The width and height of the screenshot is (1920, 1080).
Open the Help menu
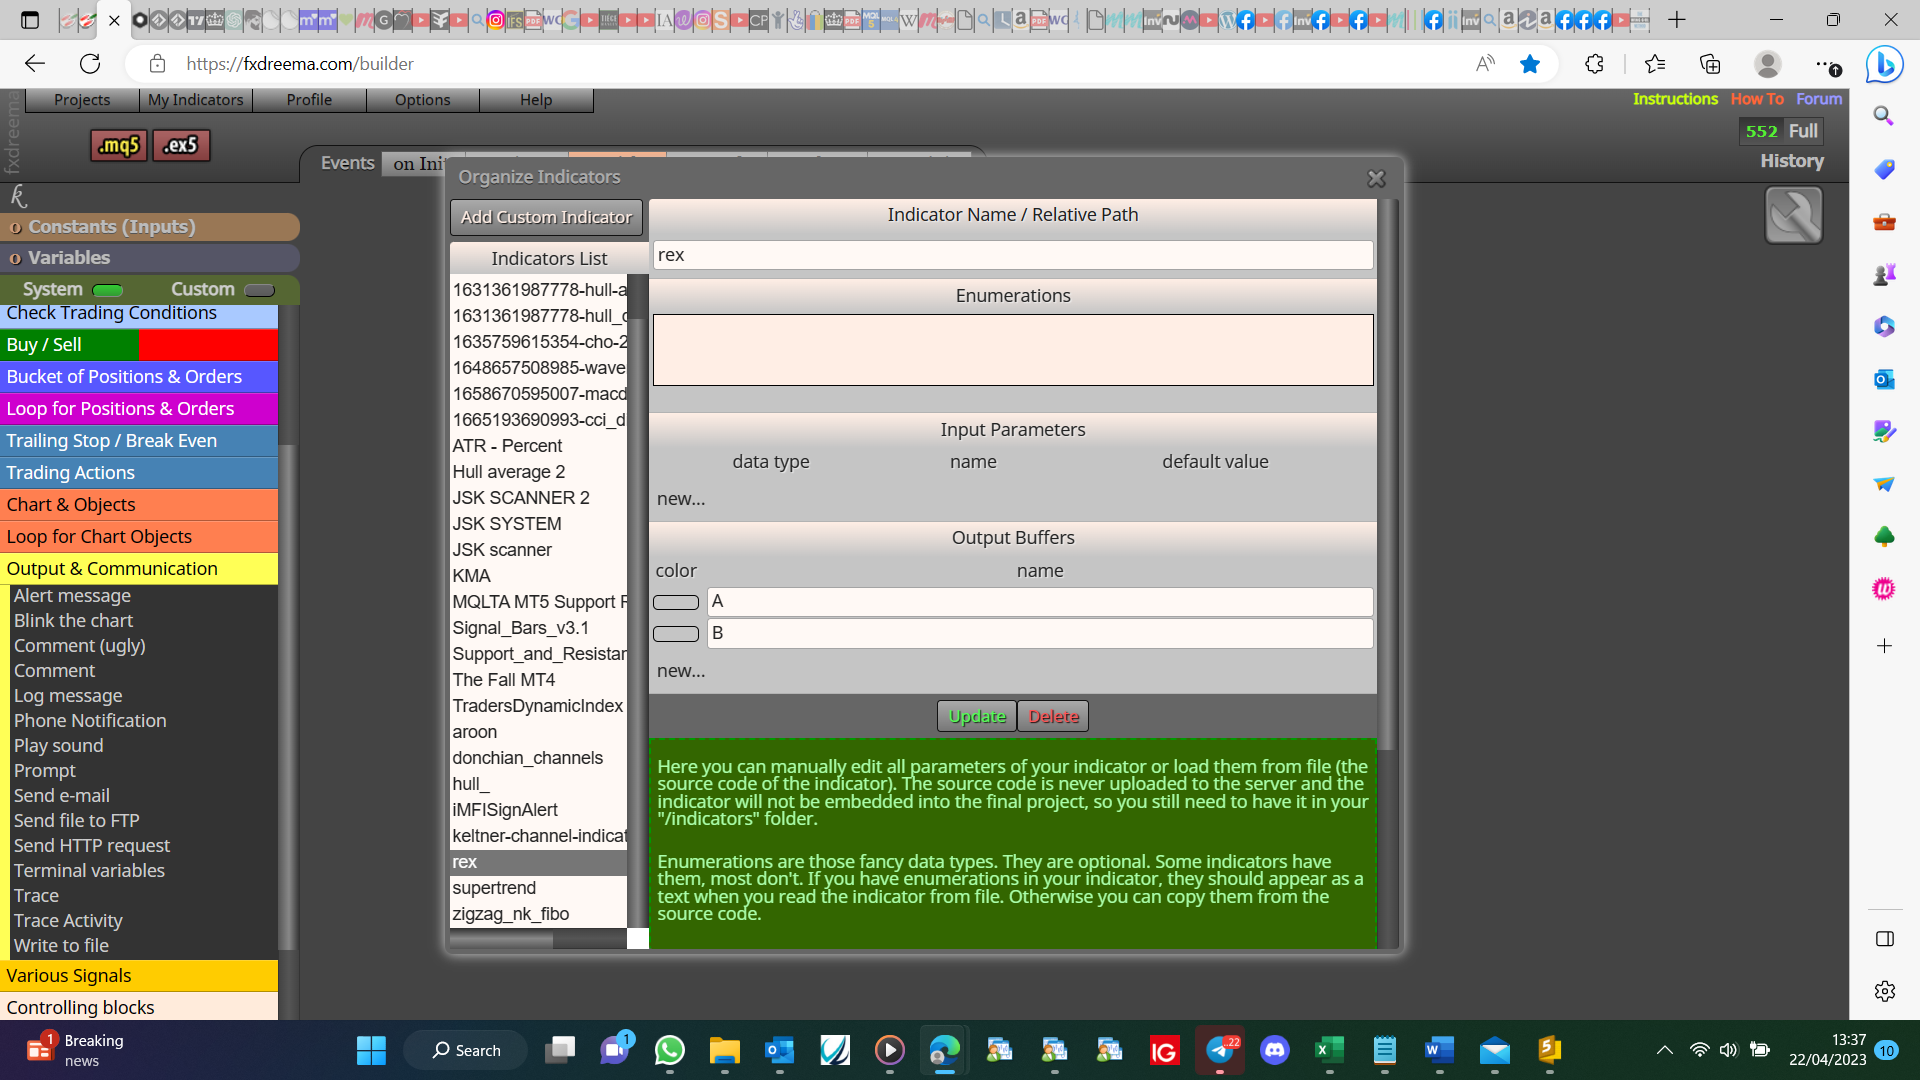coord(536,100)
